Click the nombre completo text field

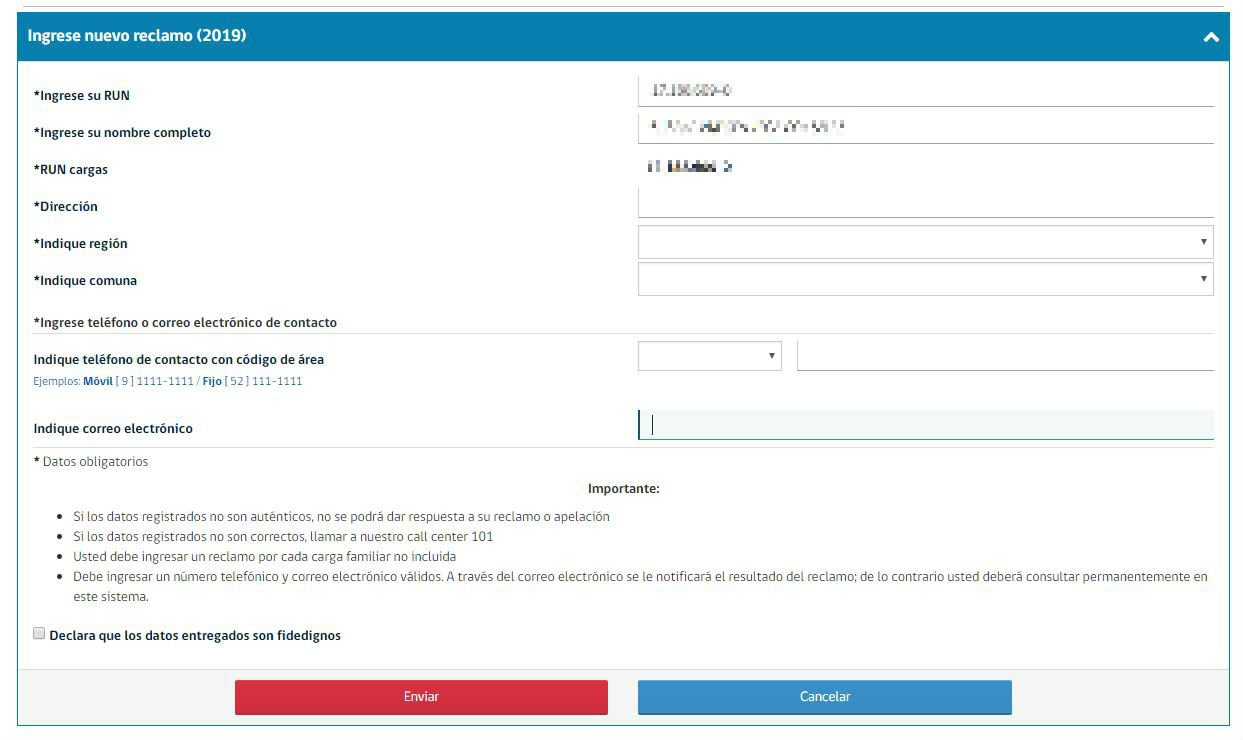[x=924, y=128]
